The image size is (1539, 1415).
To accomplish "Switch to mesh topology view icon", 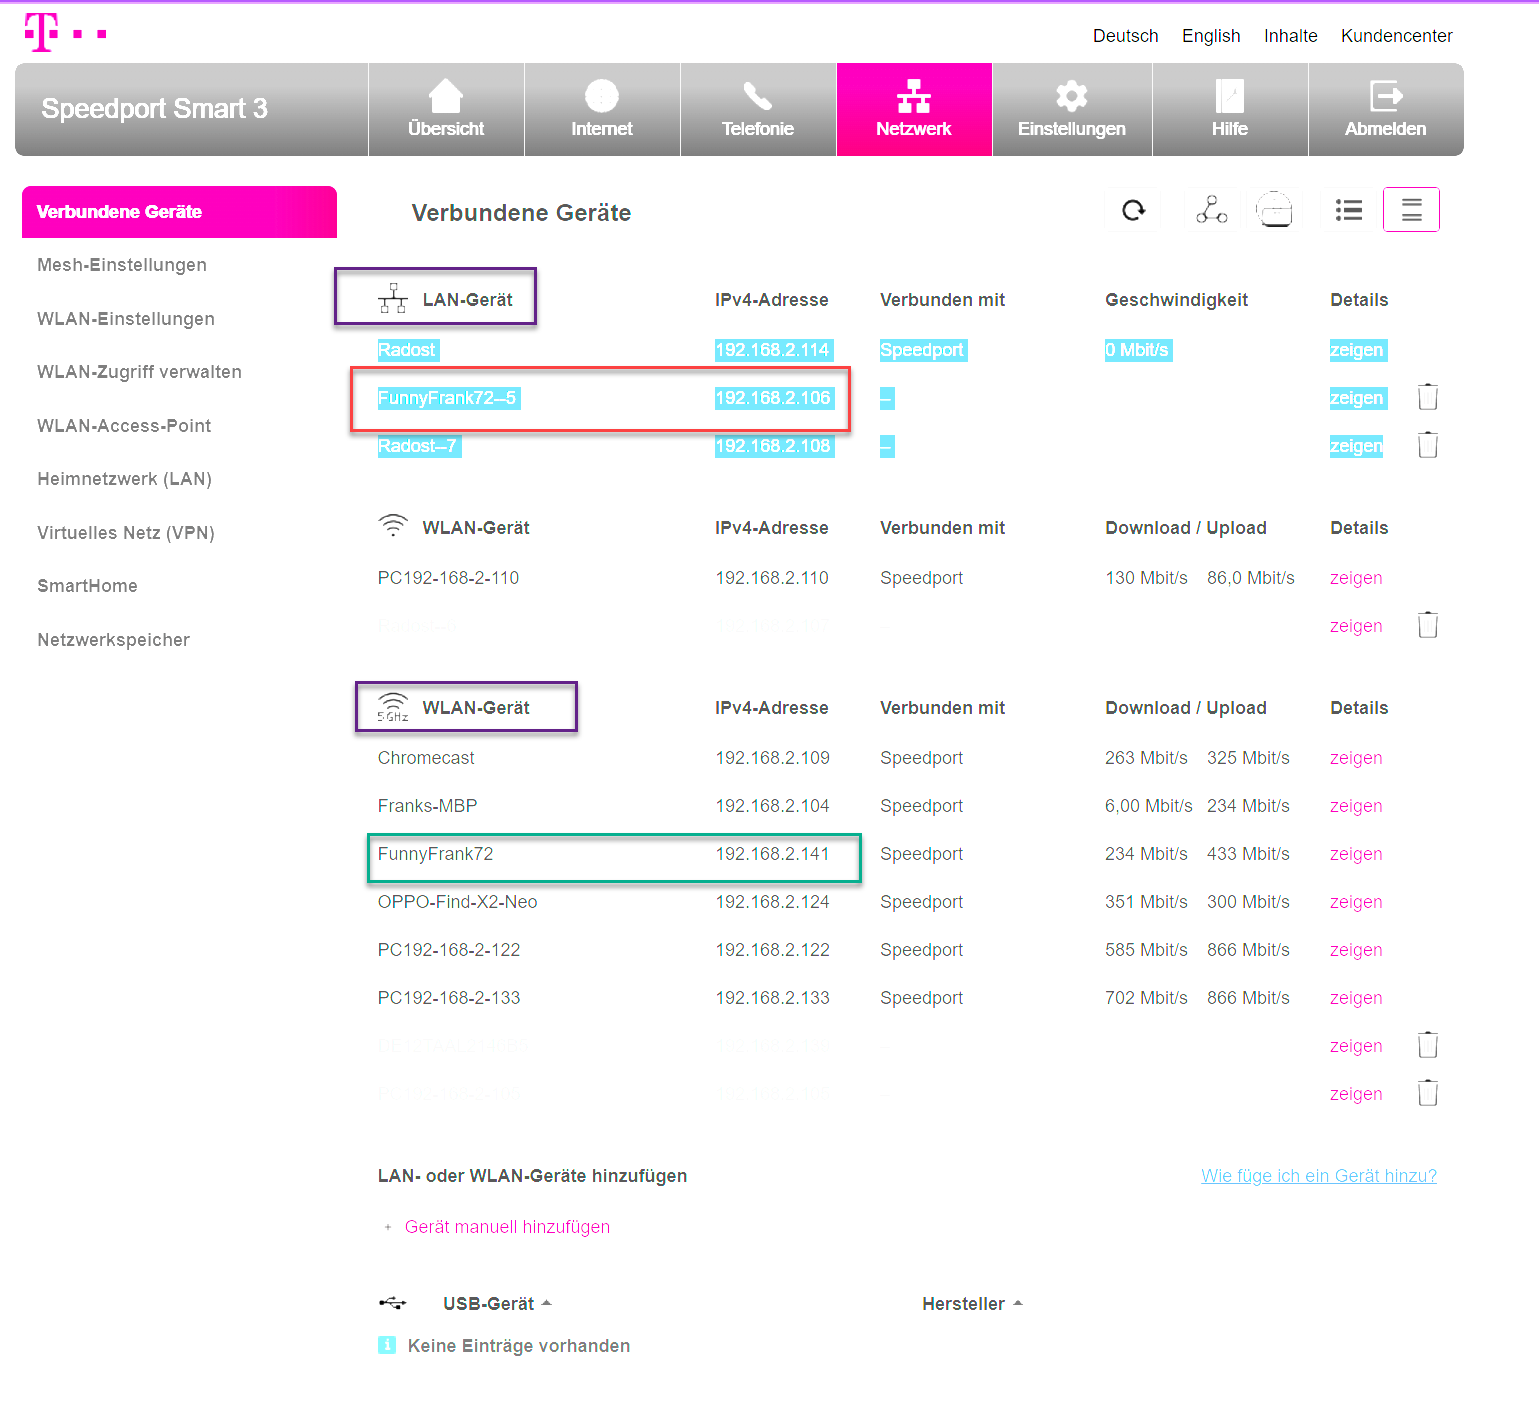I will [1212, 210].
